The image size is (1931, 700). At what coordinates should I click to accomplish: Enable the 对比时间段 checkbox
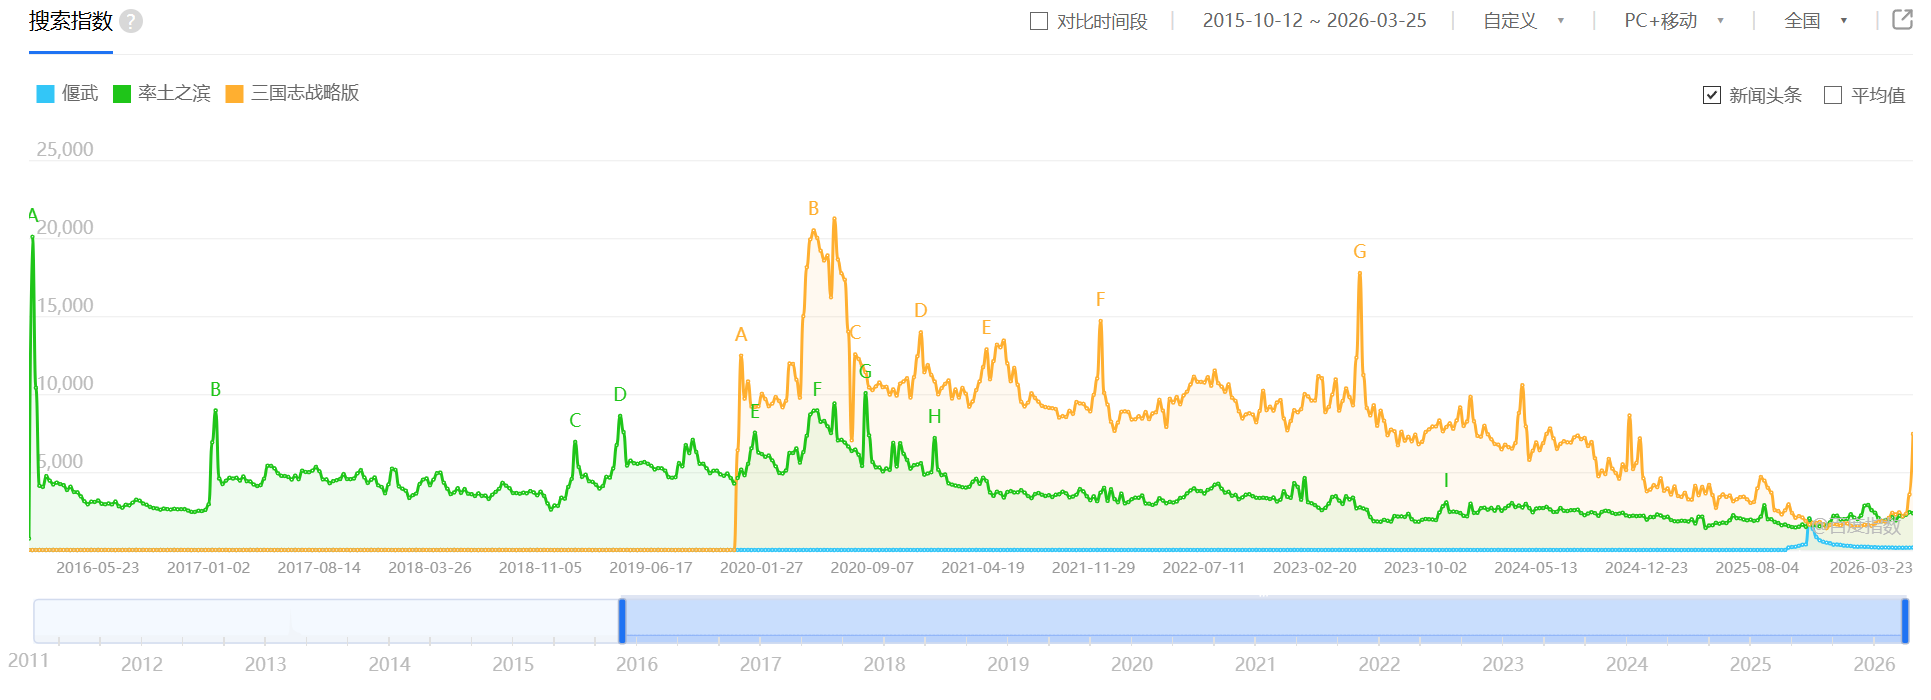pyautogui.click(x=1039, y=21)
